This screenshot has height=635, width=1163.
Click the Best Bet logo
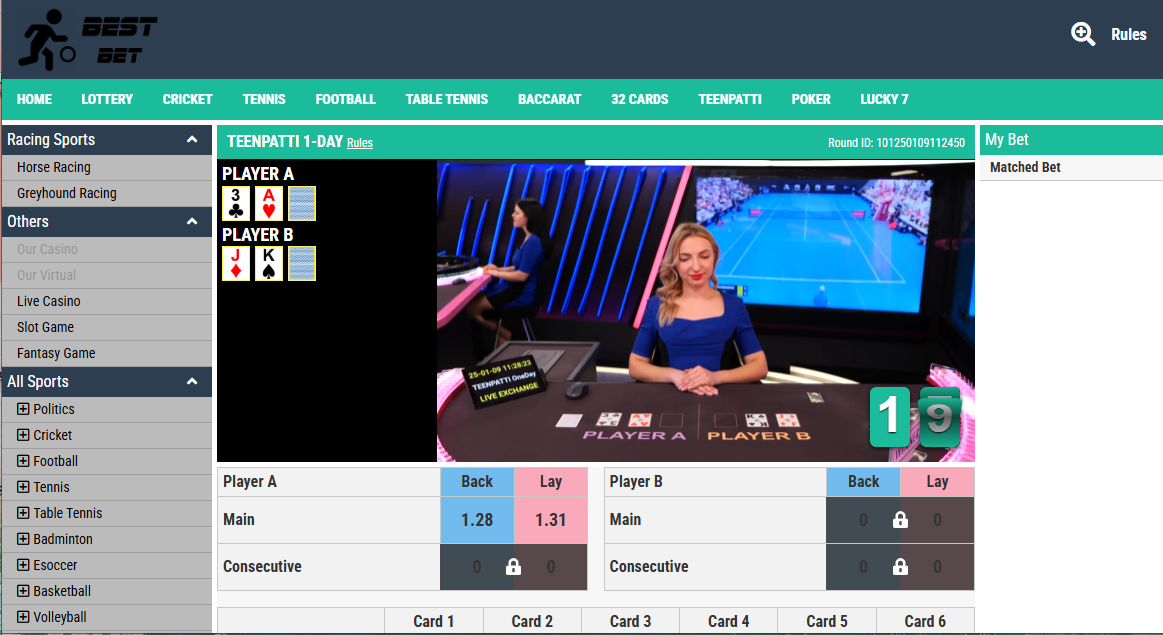click(x=88, y=40)
